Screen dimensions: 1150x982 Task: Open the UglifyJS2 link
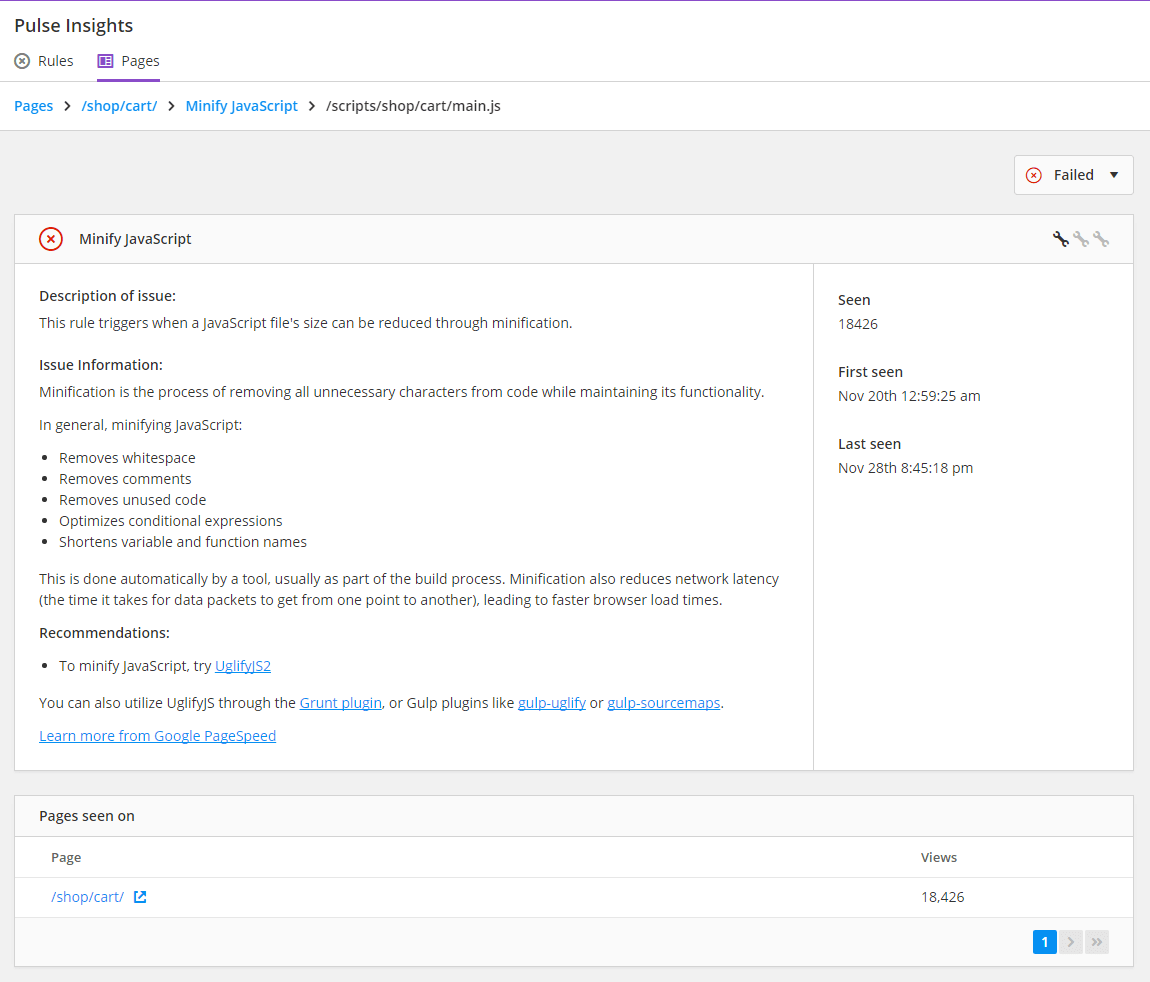pos(243,665)
